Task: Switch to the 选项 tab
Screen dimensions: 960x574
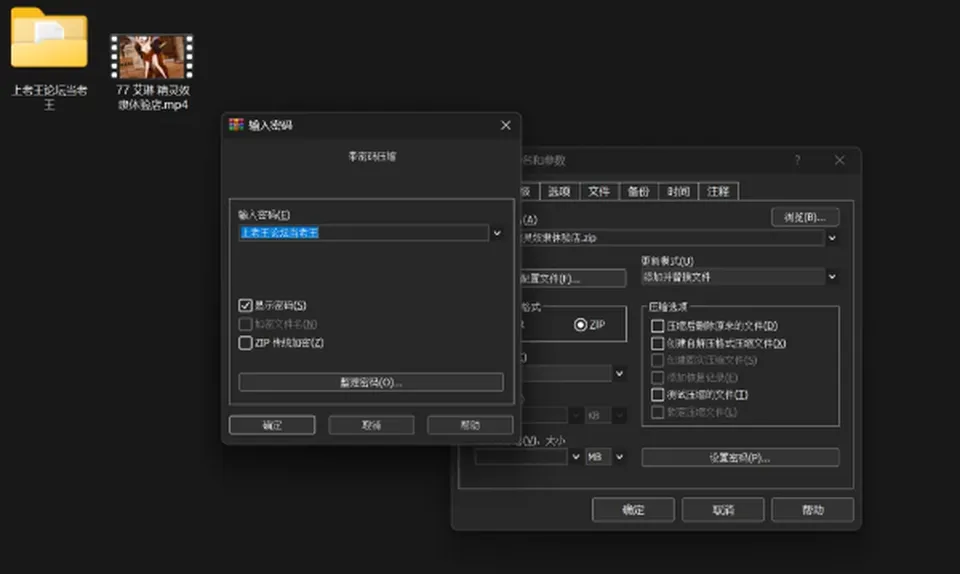Action: point(559,192)
